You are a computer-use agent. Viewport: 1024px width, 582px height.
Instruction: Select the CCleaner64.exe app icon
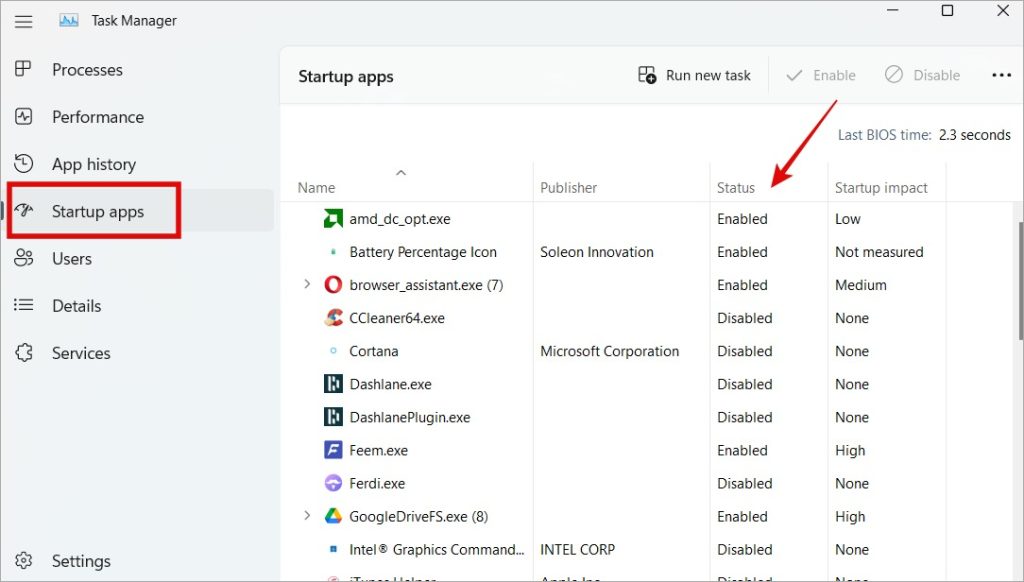tap(333, 318)
